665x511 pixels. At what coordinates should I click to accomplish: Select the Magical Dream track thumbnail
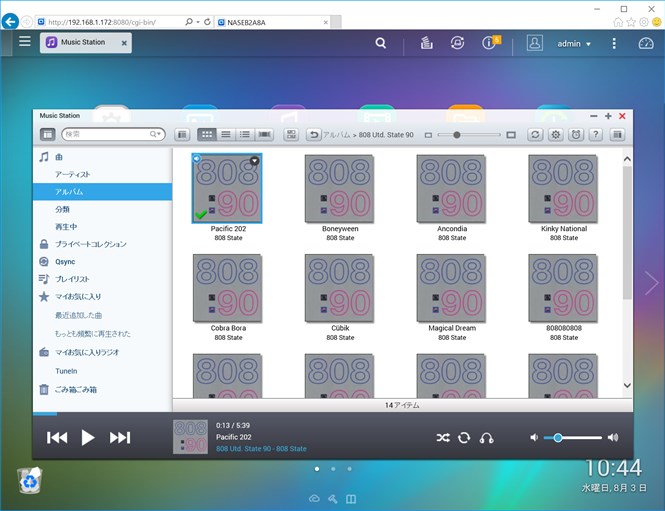click(x=451, y=288)
